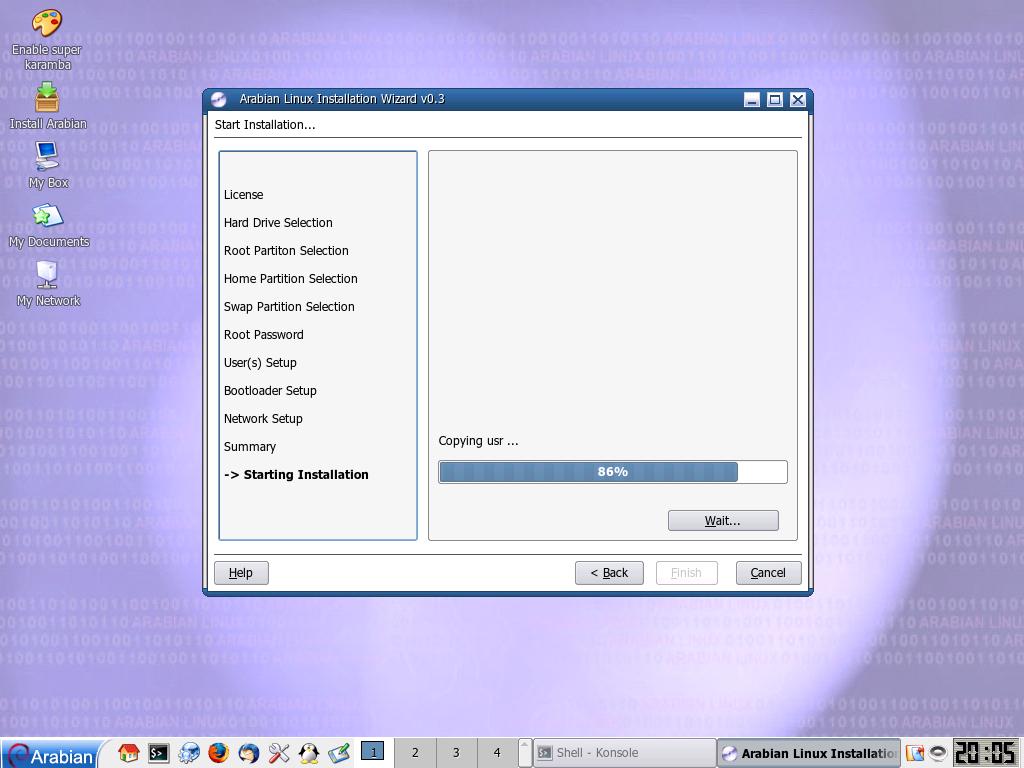
Task: Select Network Setup step
Action: (263, 419)
